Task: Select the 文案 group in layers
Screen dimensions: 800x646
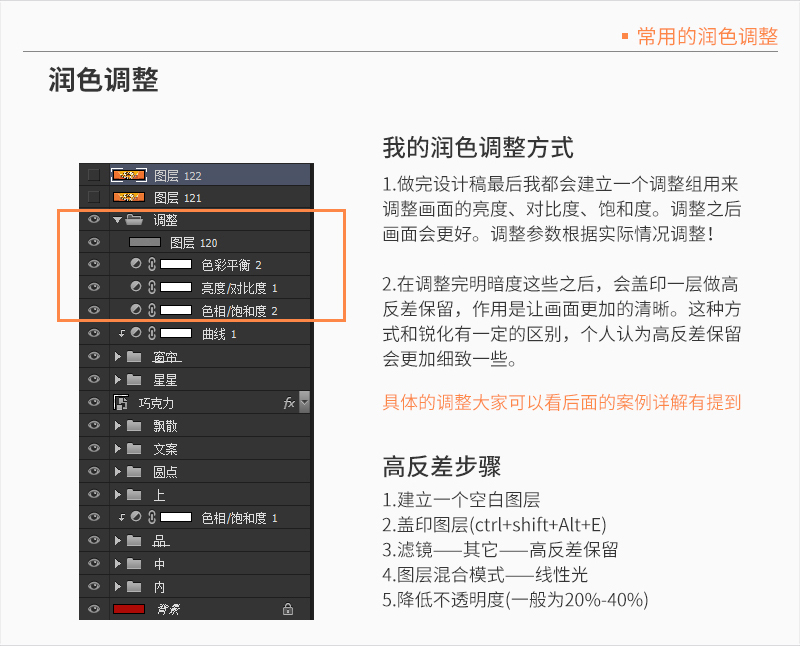Action: click(166, 449)
